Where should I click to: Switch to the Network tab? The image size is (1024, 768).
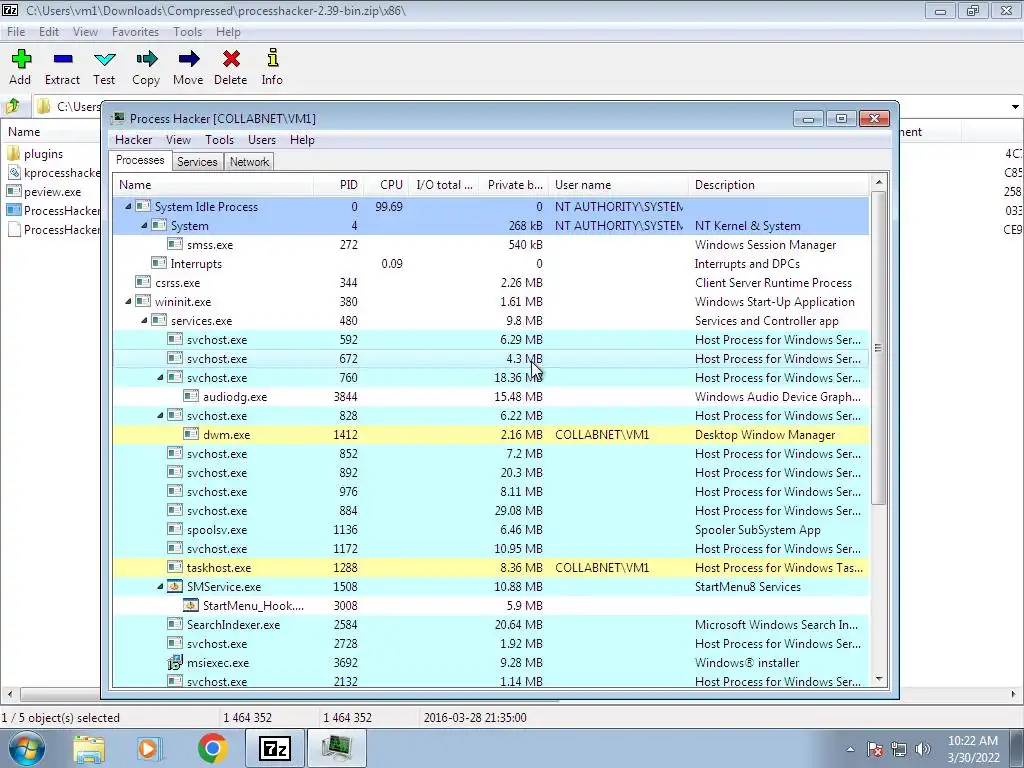click(x=249, y=162)
